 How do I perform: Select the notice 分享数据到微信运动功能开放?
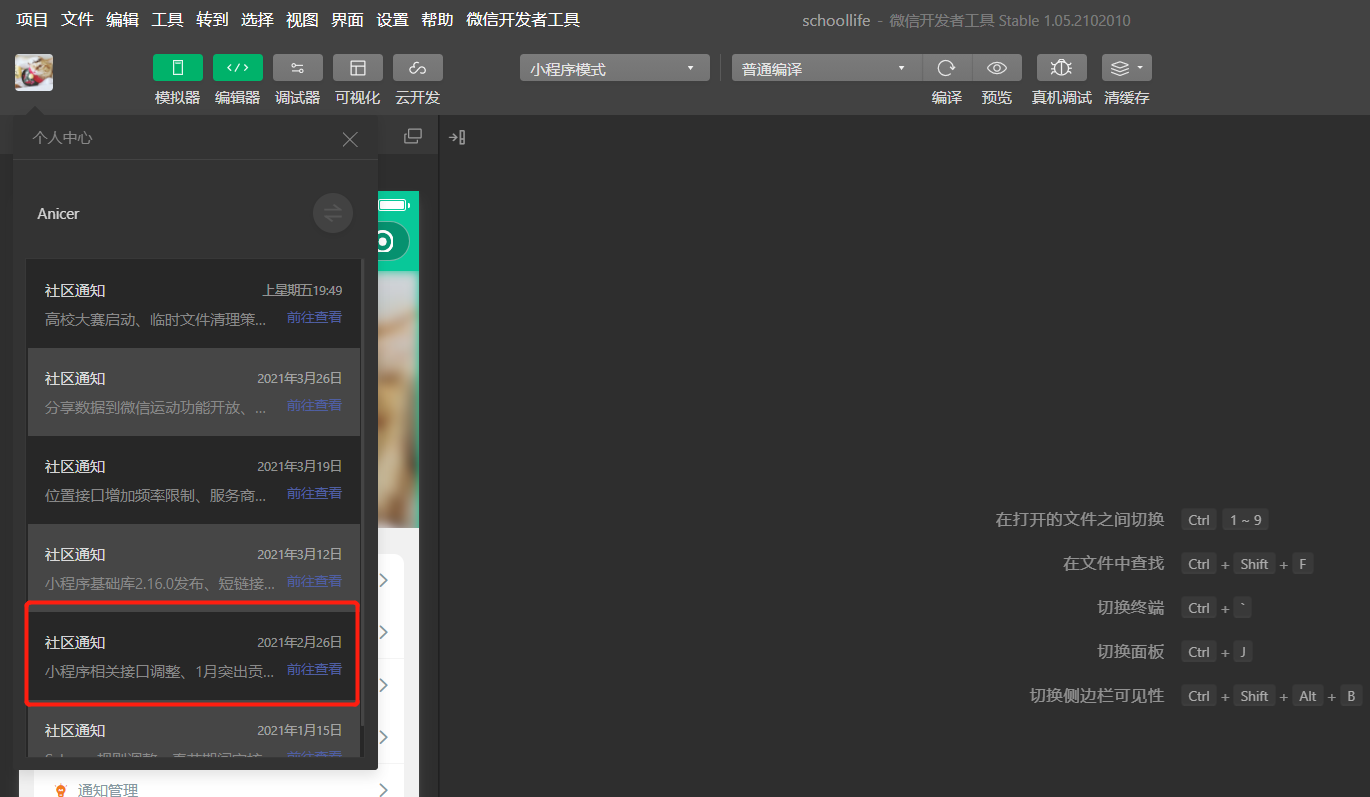click(194, 392)
